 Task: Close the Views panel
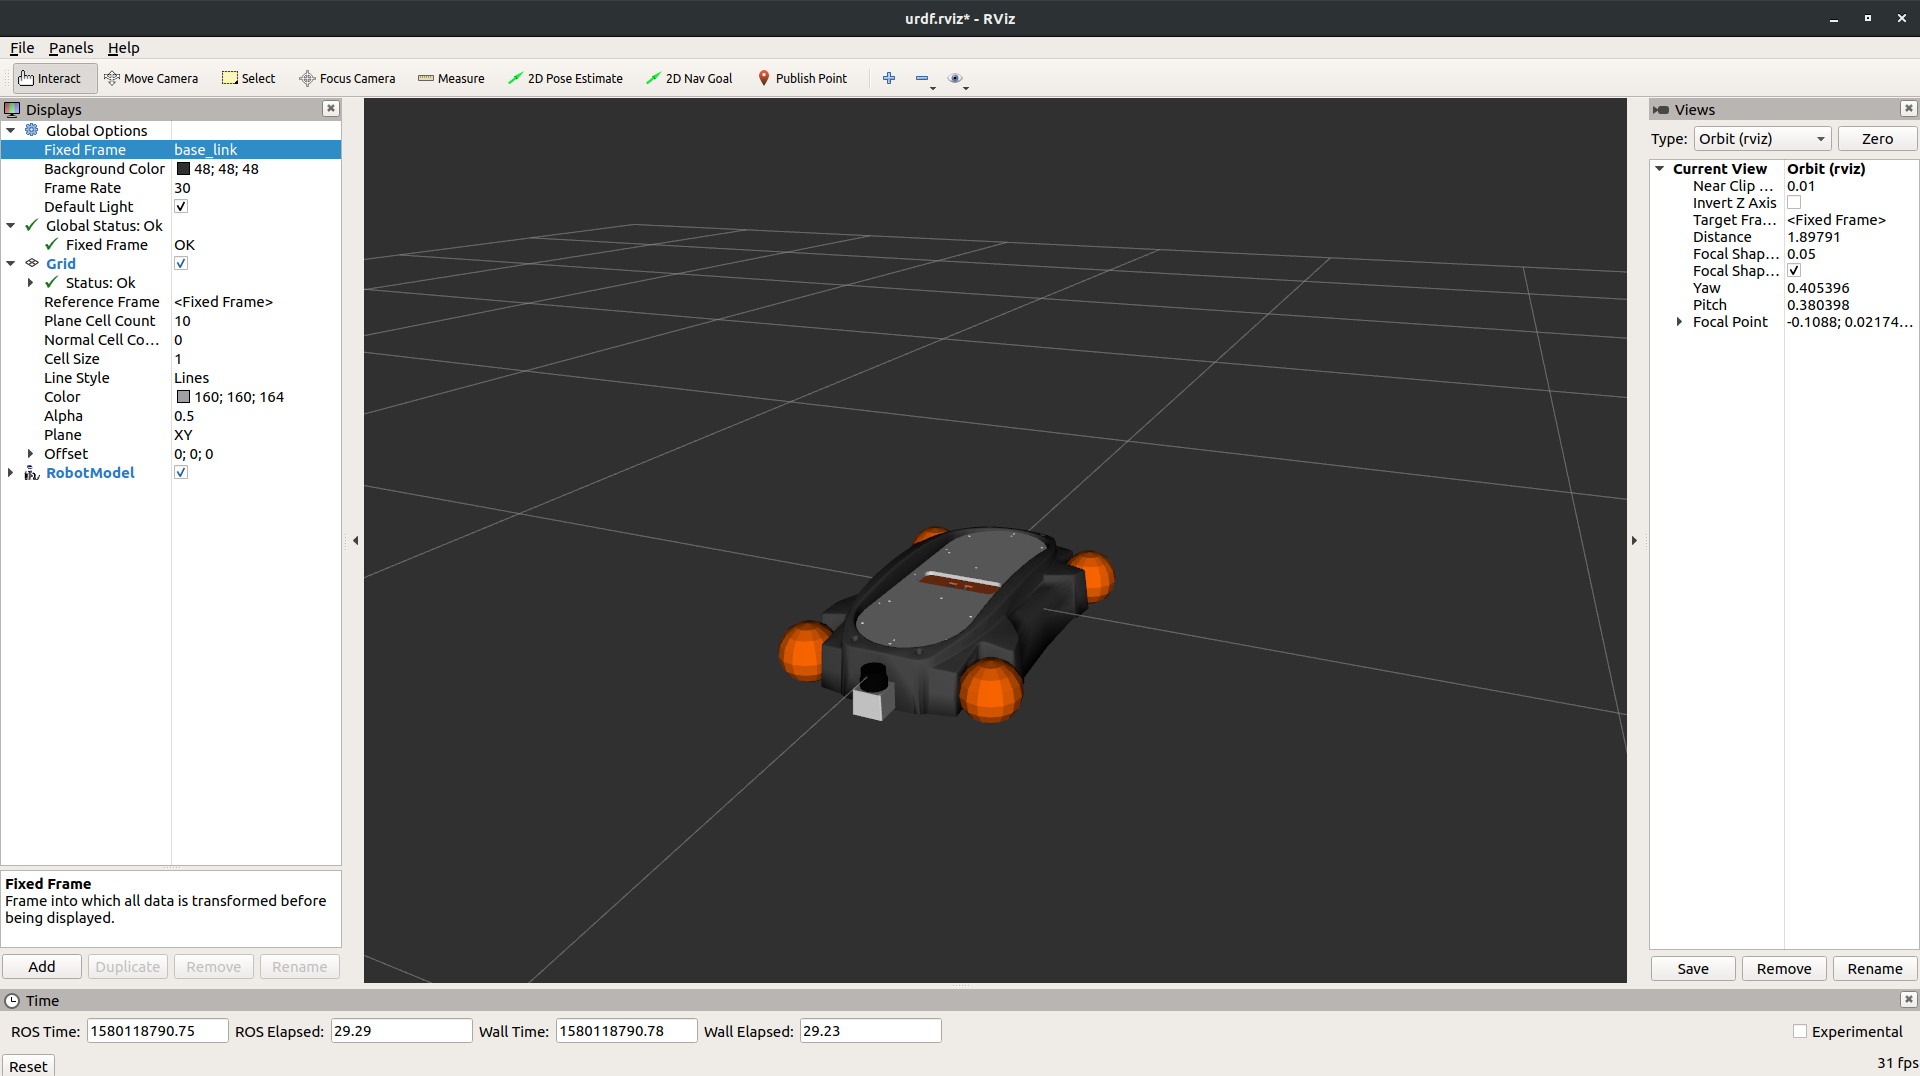(1908, 108)
